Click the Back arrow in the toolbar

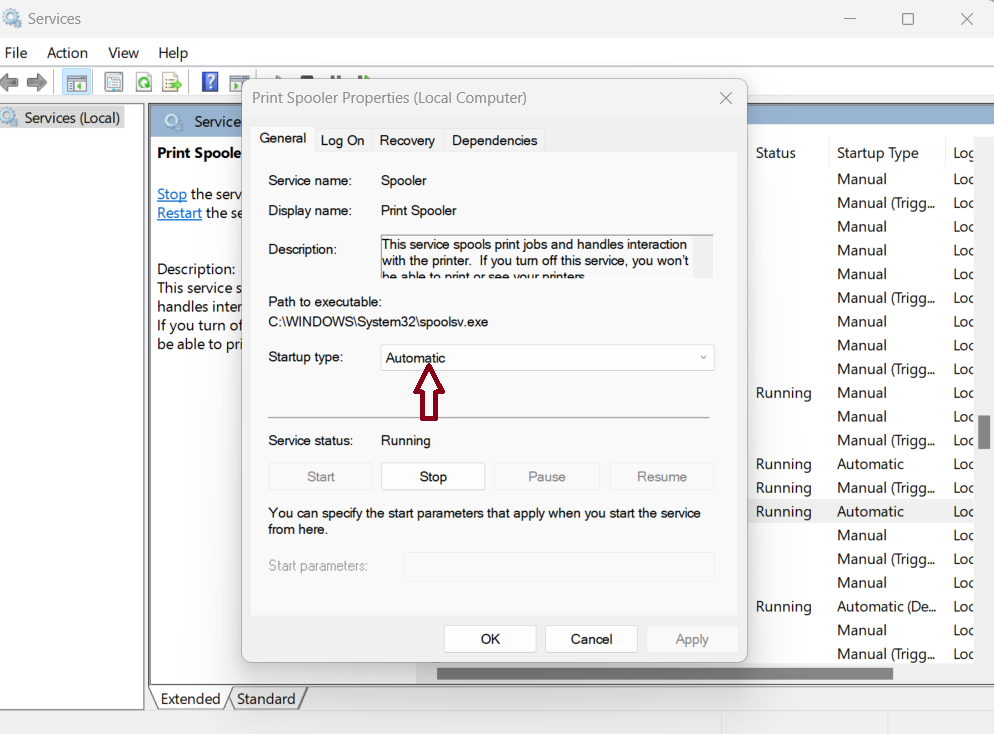(10, 82)
